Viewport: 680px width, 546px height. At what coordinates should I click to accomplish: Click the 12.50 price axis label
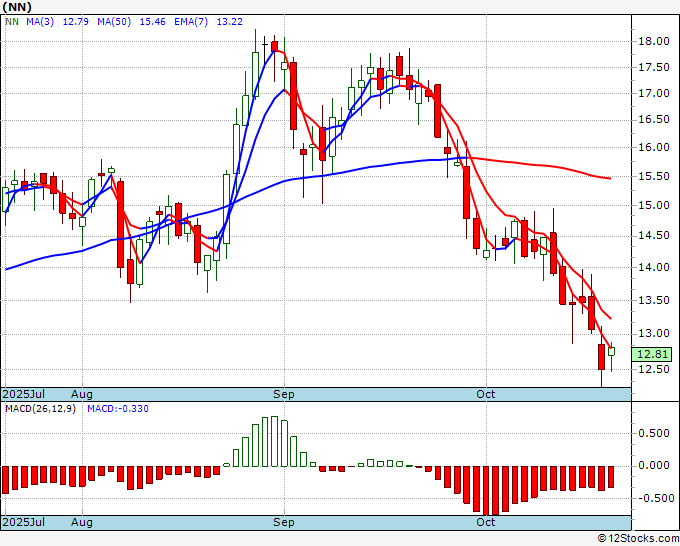[x=654, y=369]
